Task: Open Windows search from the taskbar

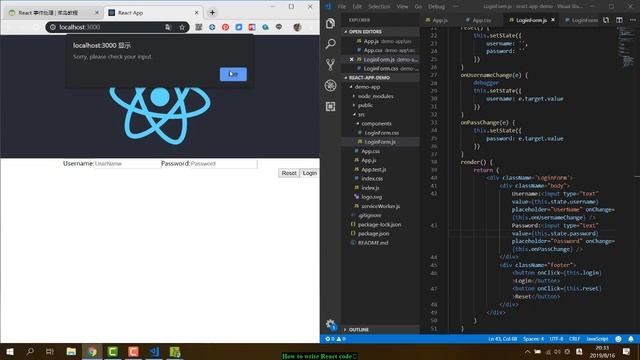Action: pos(30,351)
